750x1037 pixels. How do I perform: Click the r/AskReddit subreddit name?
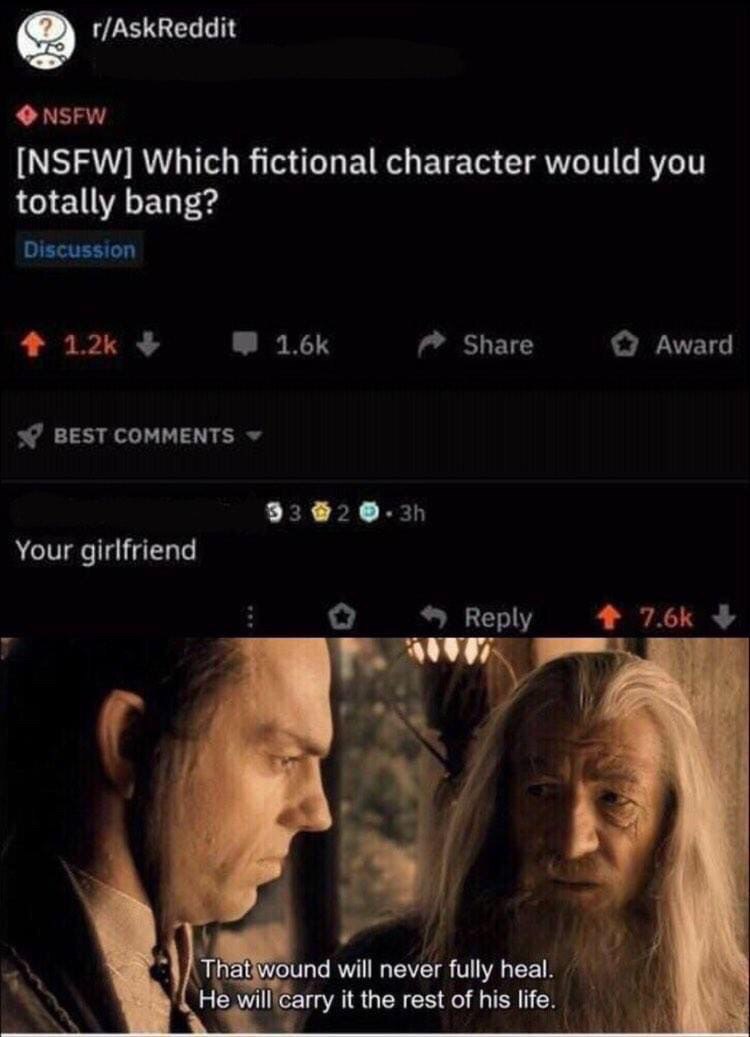pyautogui.click(x=165, y=28)
